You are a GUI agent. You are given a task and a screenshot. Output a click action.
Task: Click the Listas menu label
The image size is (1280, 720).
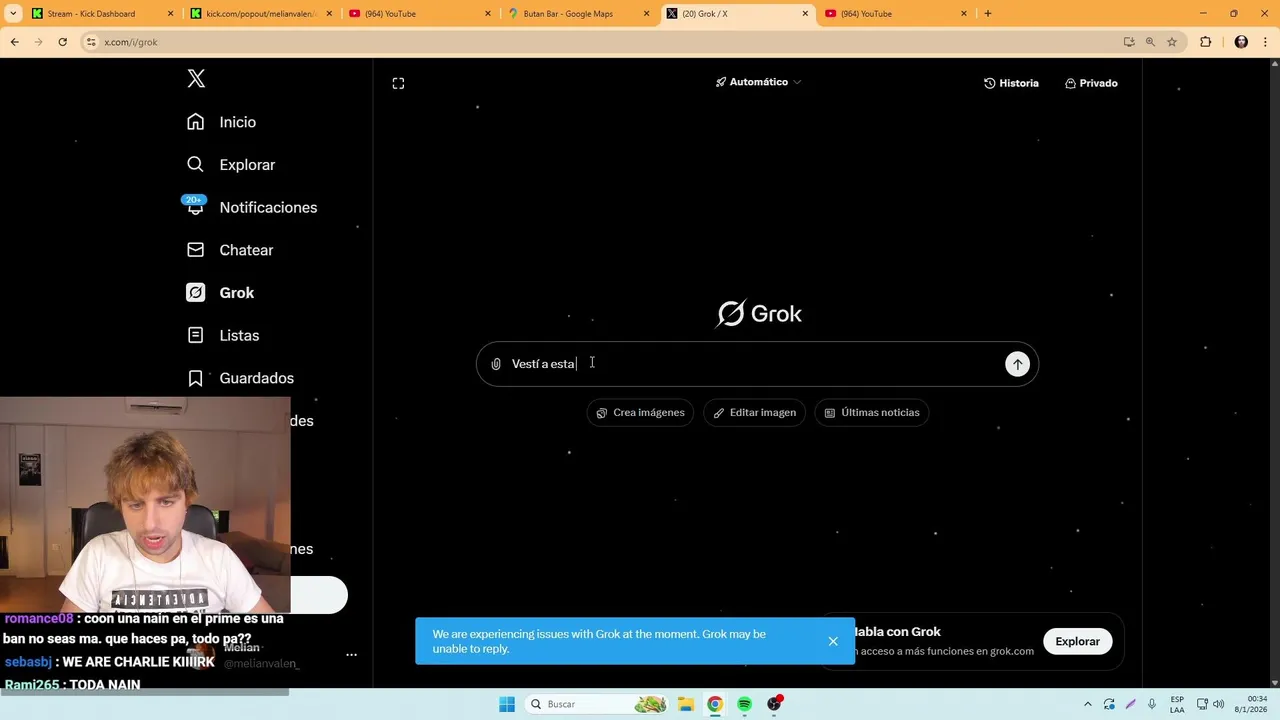click(x=239, y=335)
